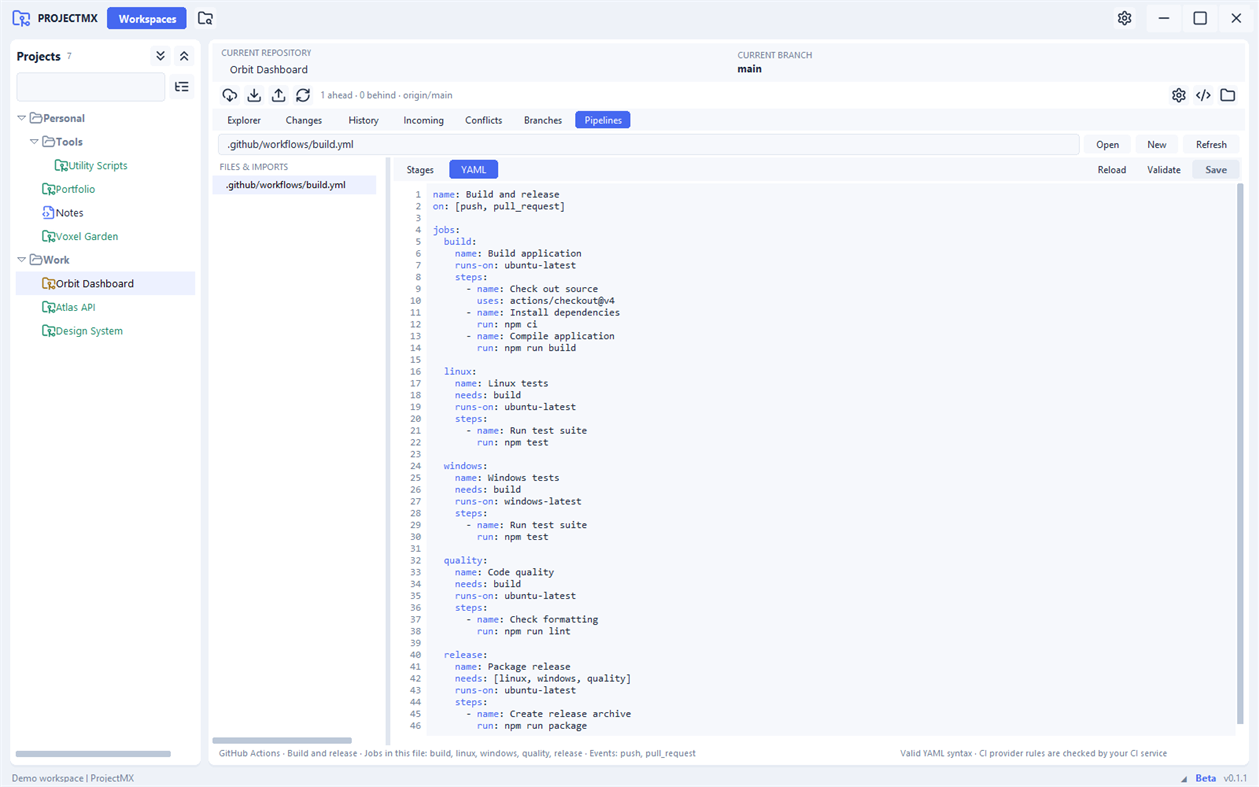
Task: Click the current branch name 'main'
Action: click(x=749, y=69)
